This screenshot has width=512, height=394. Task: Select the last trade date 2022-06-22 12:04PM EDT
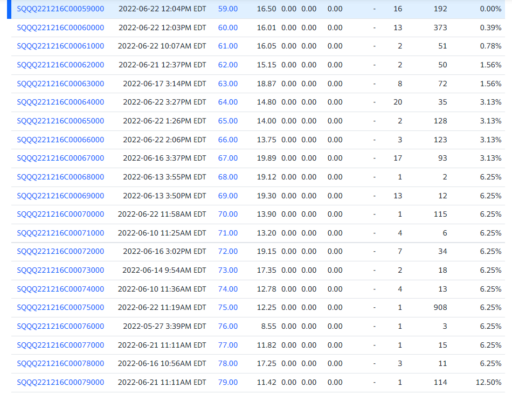(x=162, y=9)
